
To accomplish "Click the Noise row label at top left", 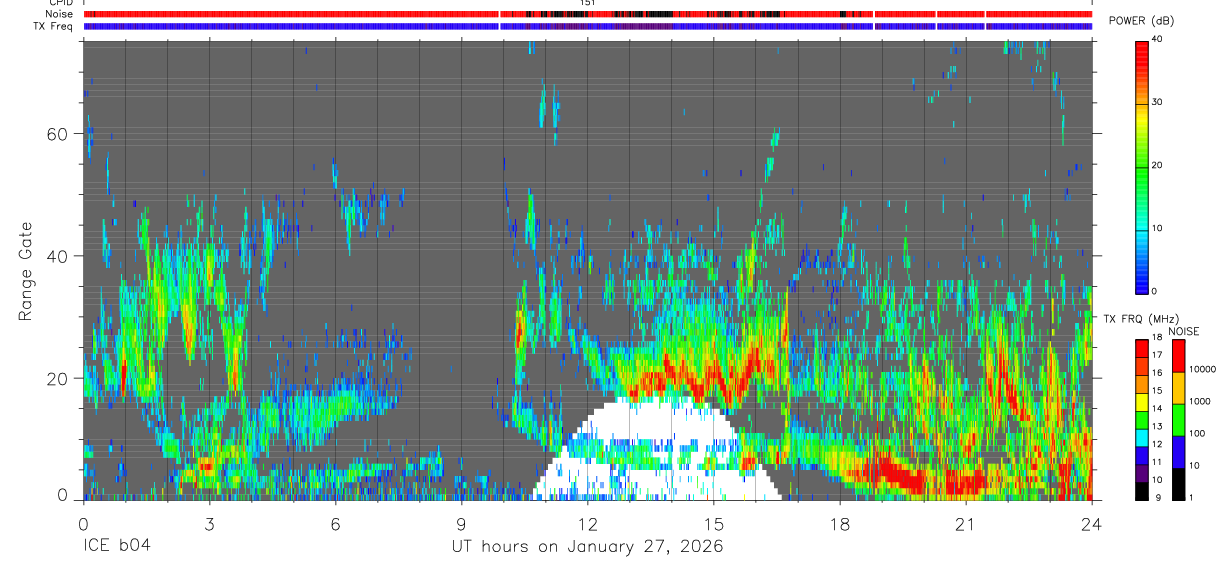I will (59, 14).
